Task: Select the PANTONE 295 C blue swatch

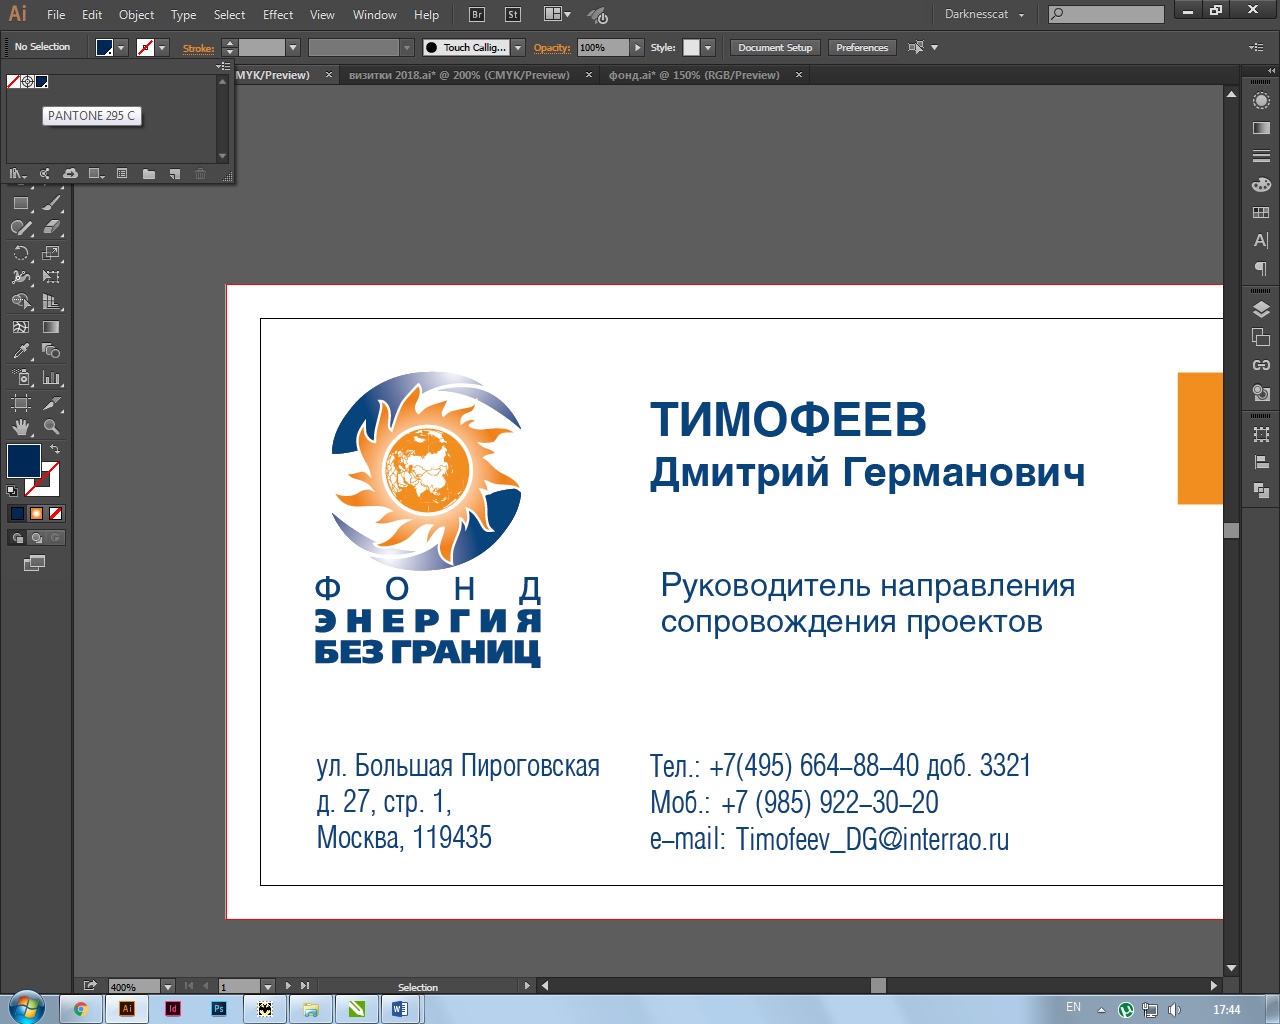Action: click(x=41, y=82)
